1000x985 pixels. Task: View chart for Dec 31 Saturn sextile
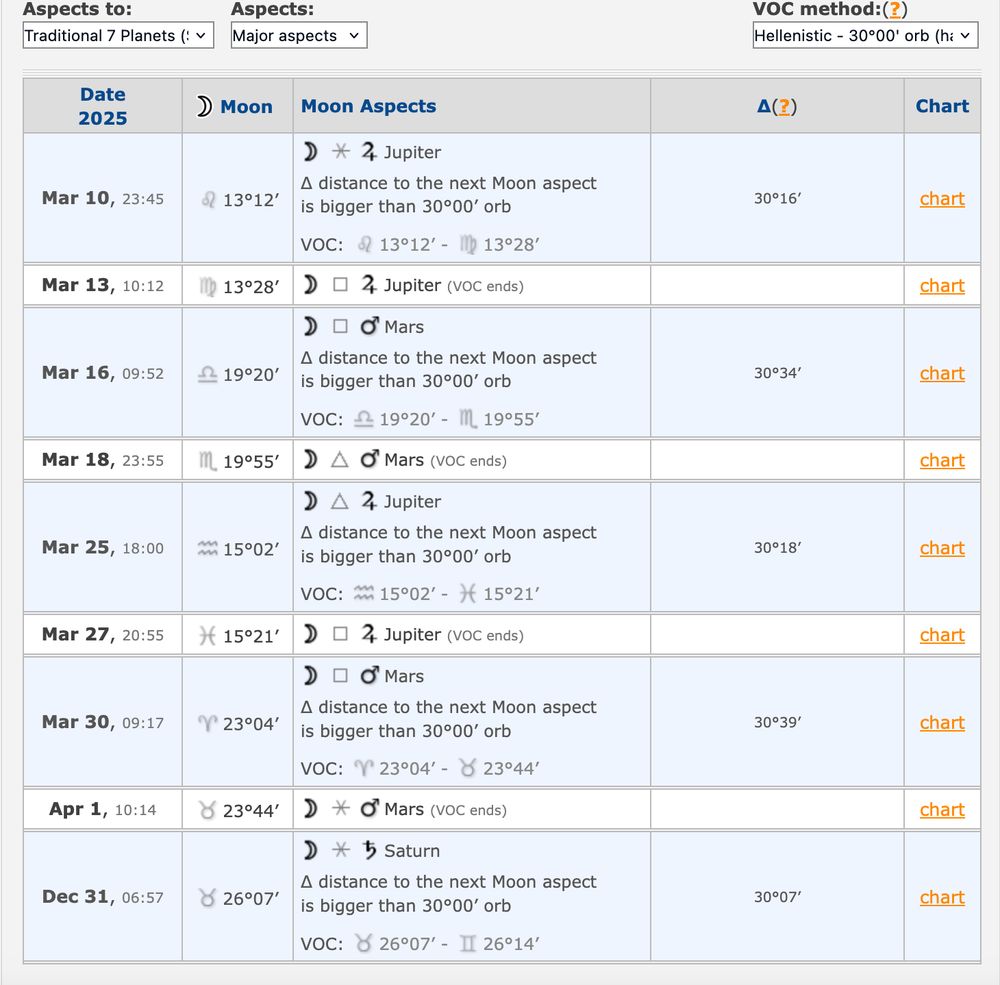(942, 897)
